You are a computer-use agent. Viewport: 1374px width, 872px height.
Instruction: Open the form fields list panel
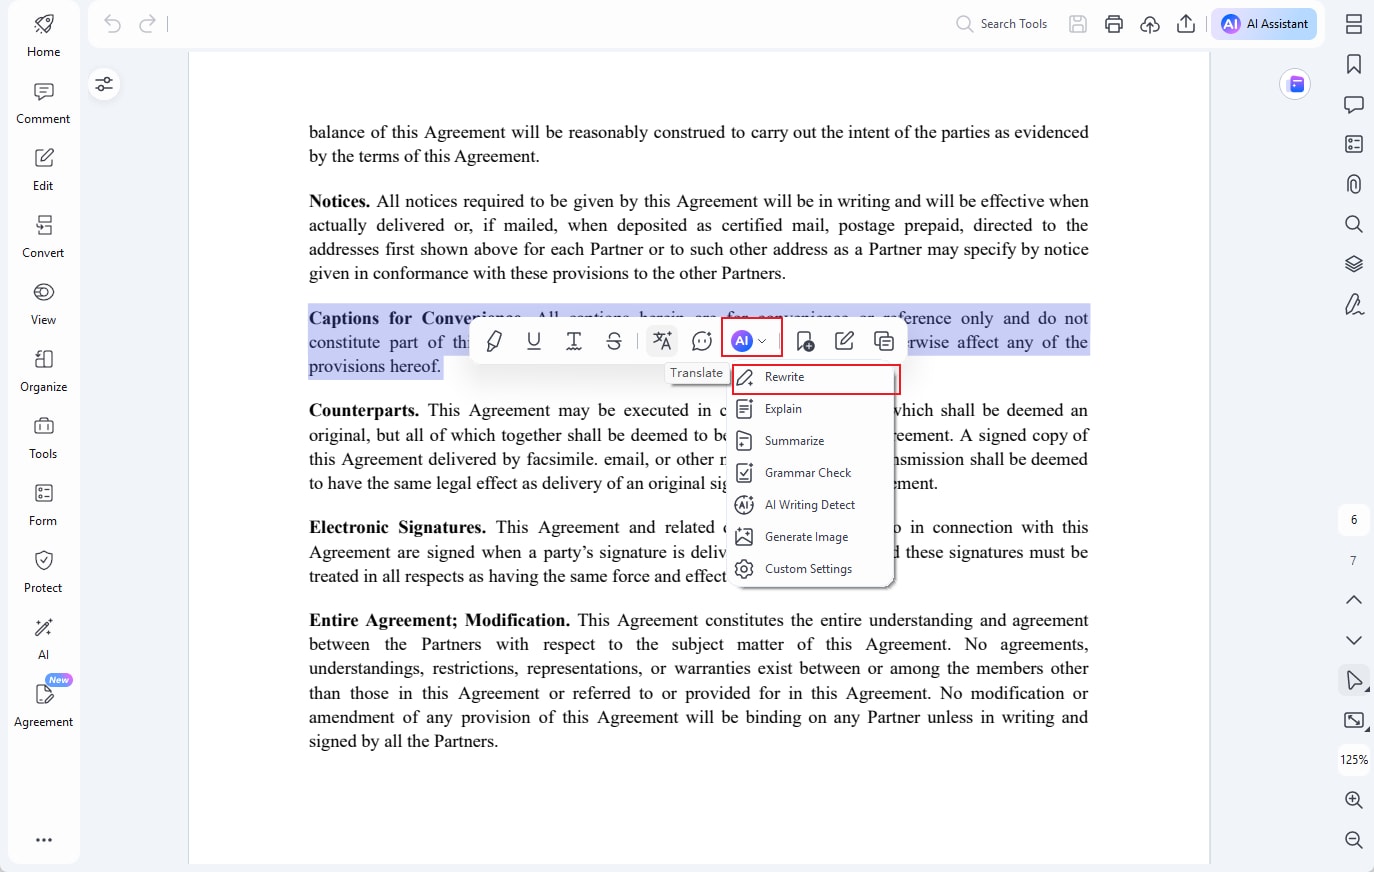pos(1354,144)
